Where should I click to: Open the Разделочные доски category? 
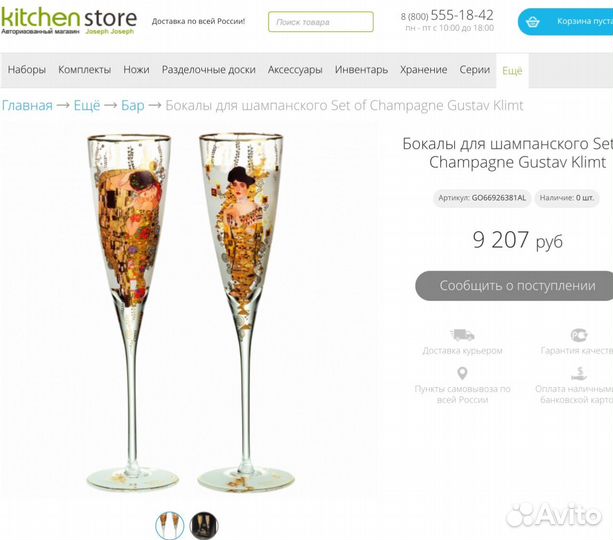tap(208, 70)
